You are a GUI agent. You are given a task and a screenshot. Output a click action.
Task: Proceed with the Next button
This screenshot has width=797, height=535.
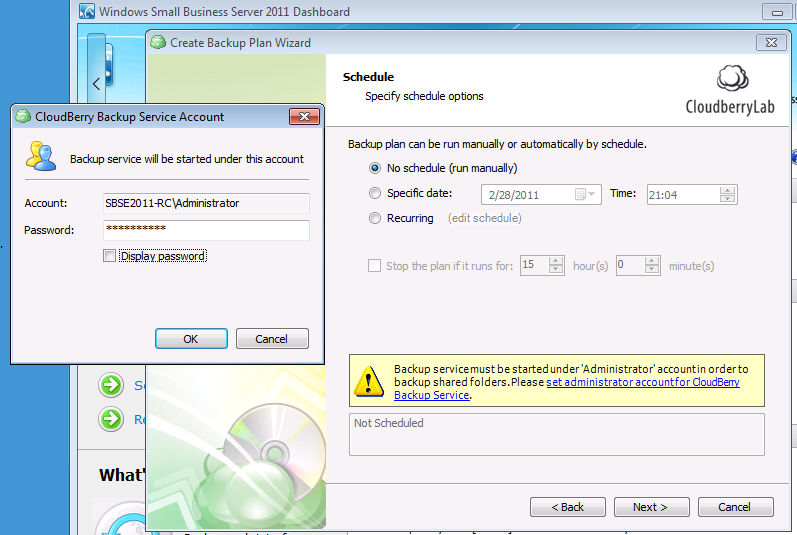652,507
